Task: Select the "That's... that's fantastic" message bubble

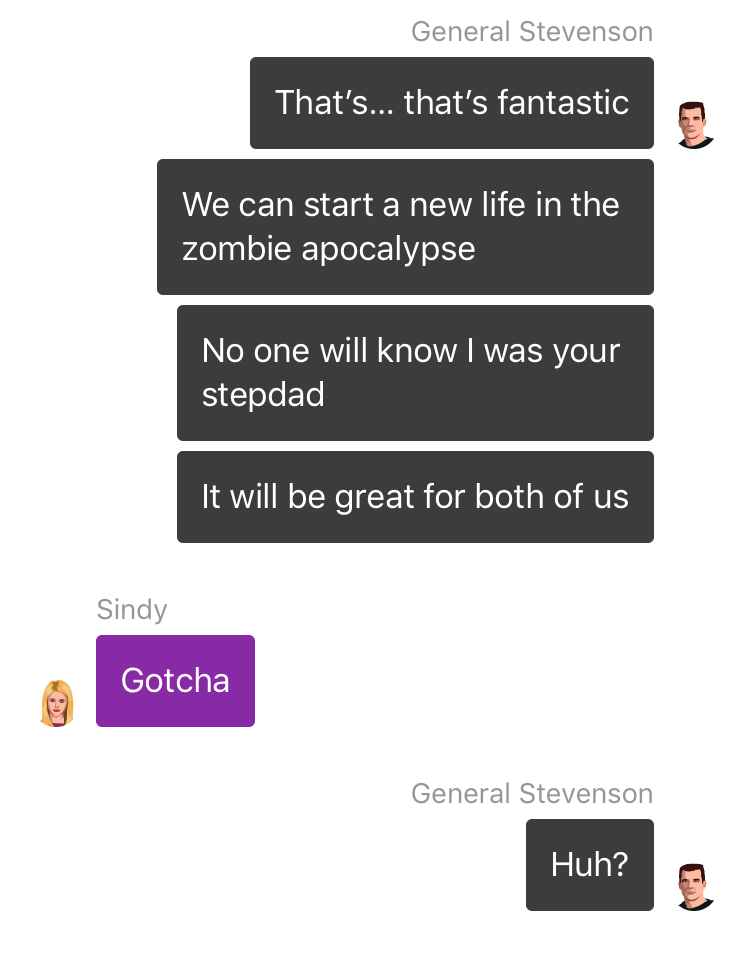Action: 451,103
